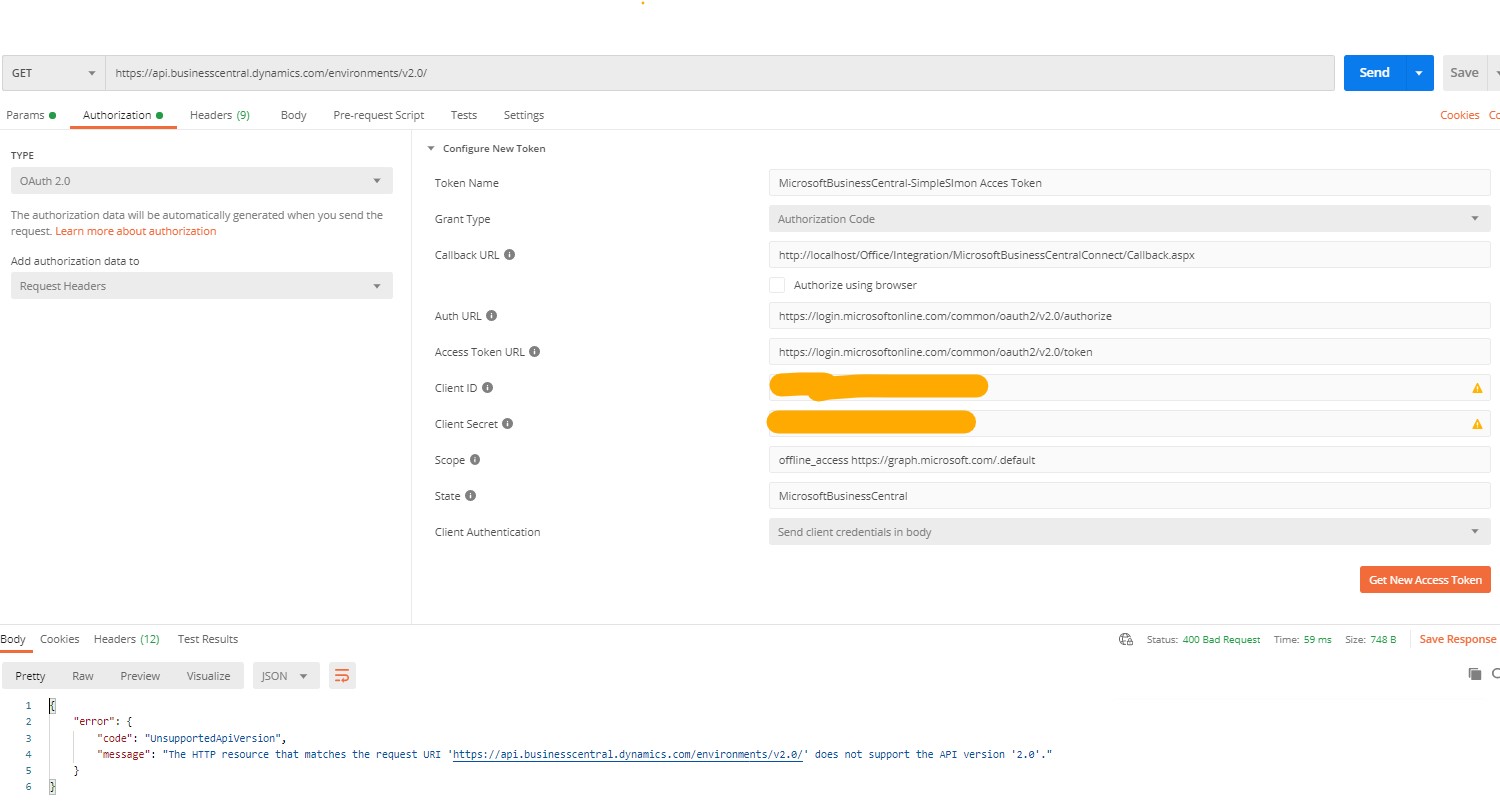Select the response Body tab
The width and height of the screenshot is (1500, 803).
pyautogui.click(x=13, y=639)
